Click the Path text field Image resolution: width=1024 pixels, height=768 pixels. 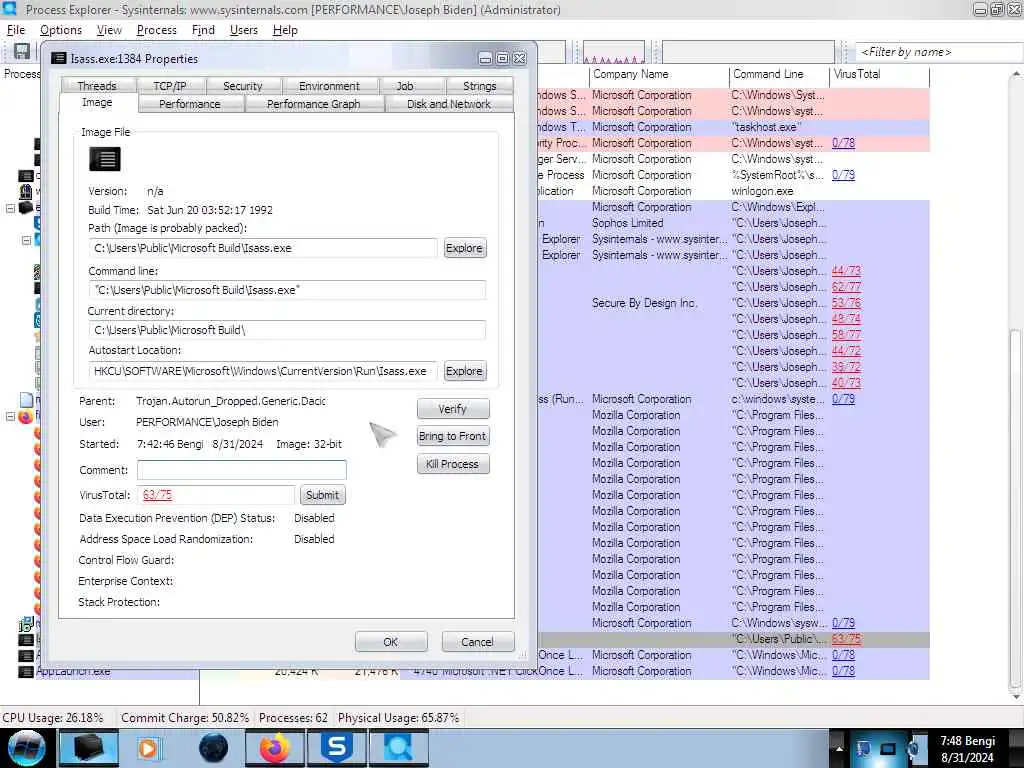coord(264,248)
